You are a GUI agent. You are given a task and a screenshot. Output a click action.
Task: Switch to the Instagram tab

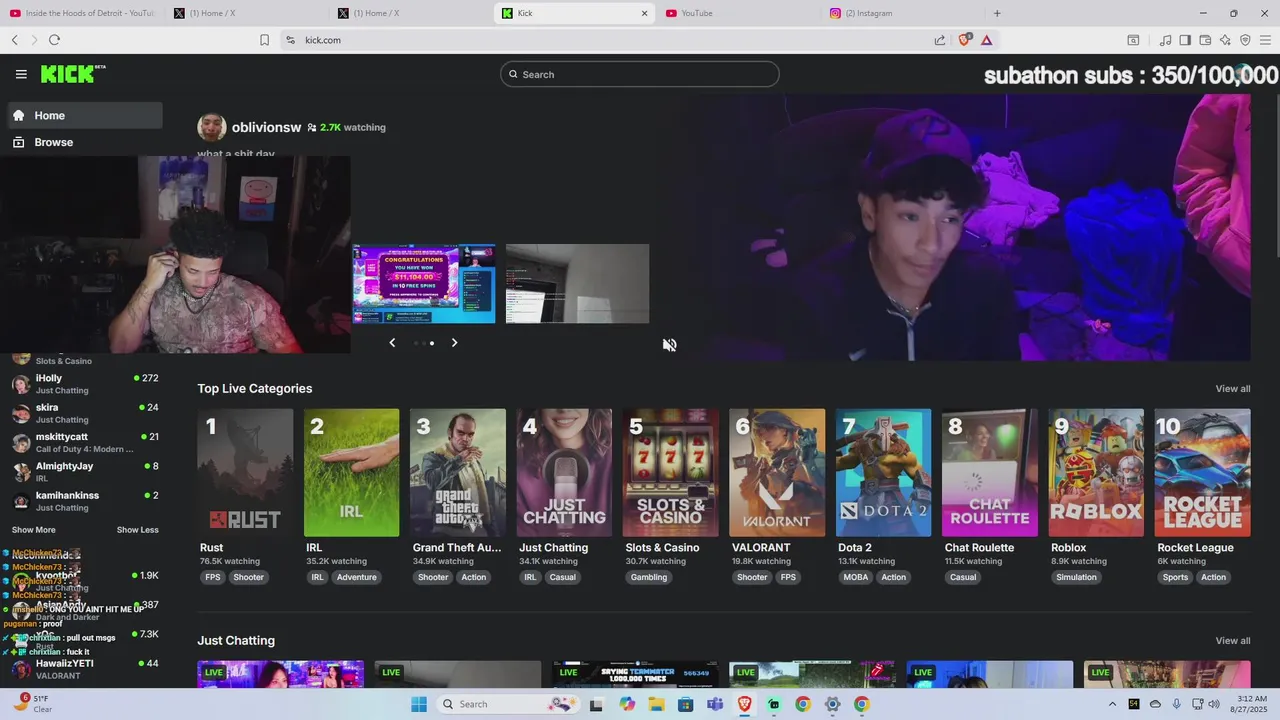coord(902,13)
